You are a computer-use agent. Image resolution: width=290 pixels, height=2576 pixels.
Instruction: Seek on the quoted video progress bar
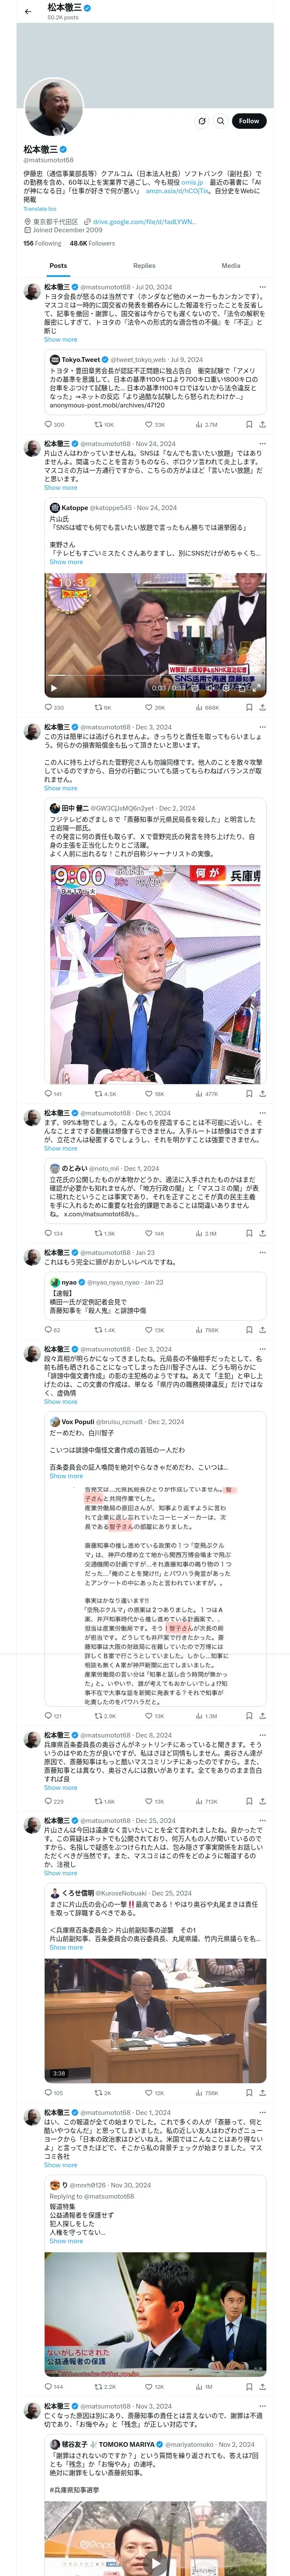tap(155, 680)
